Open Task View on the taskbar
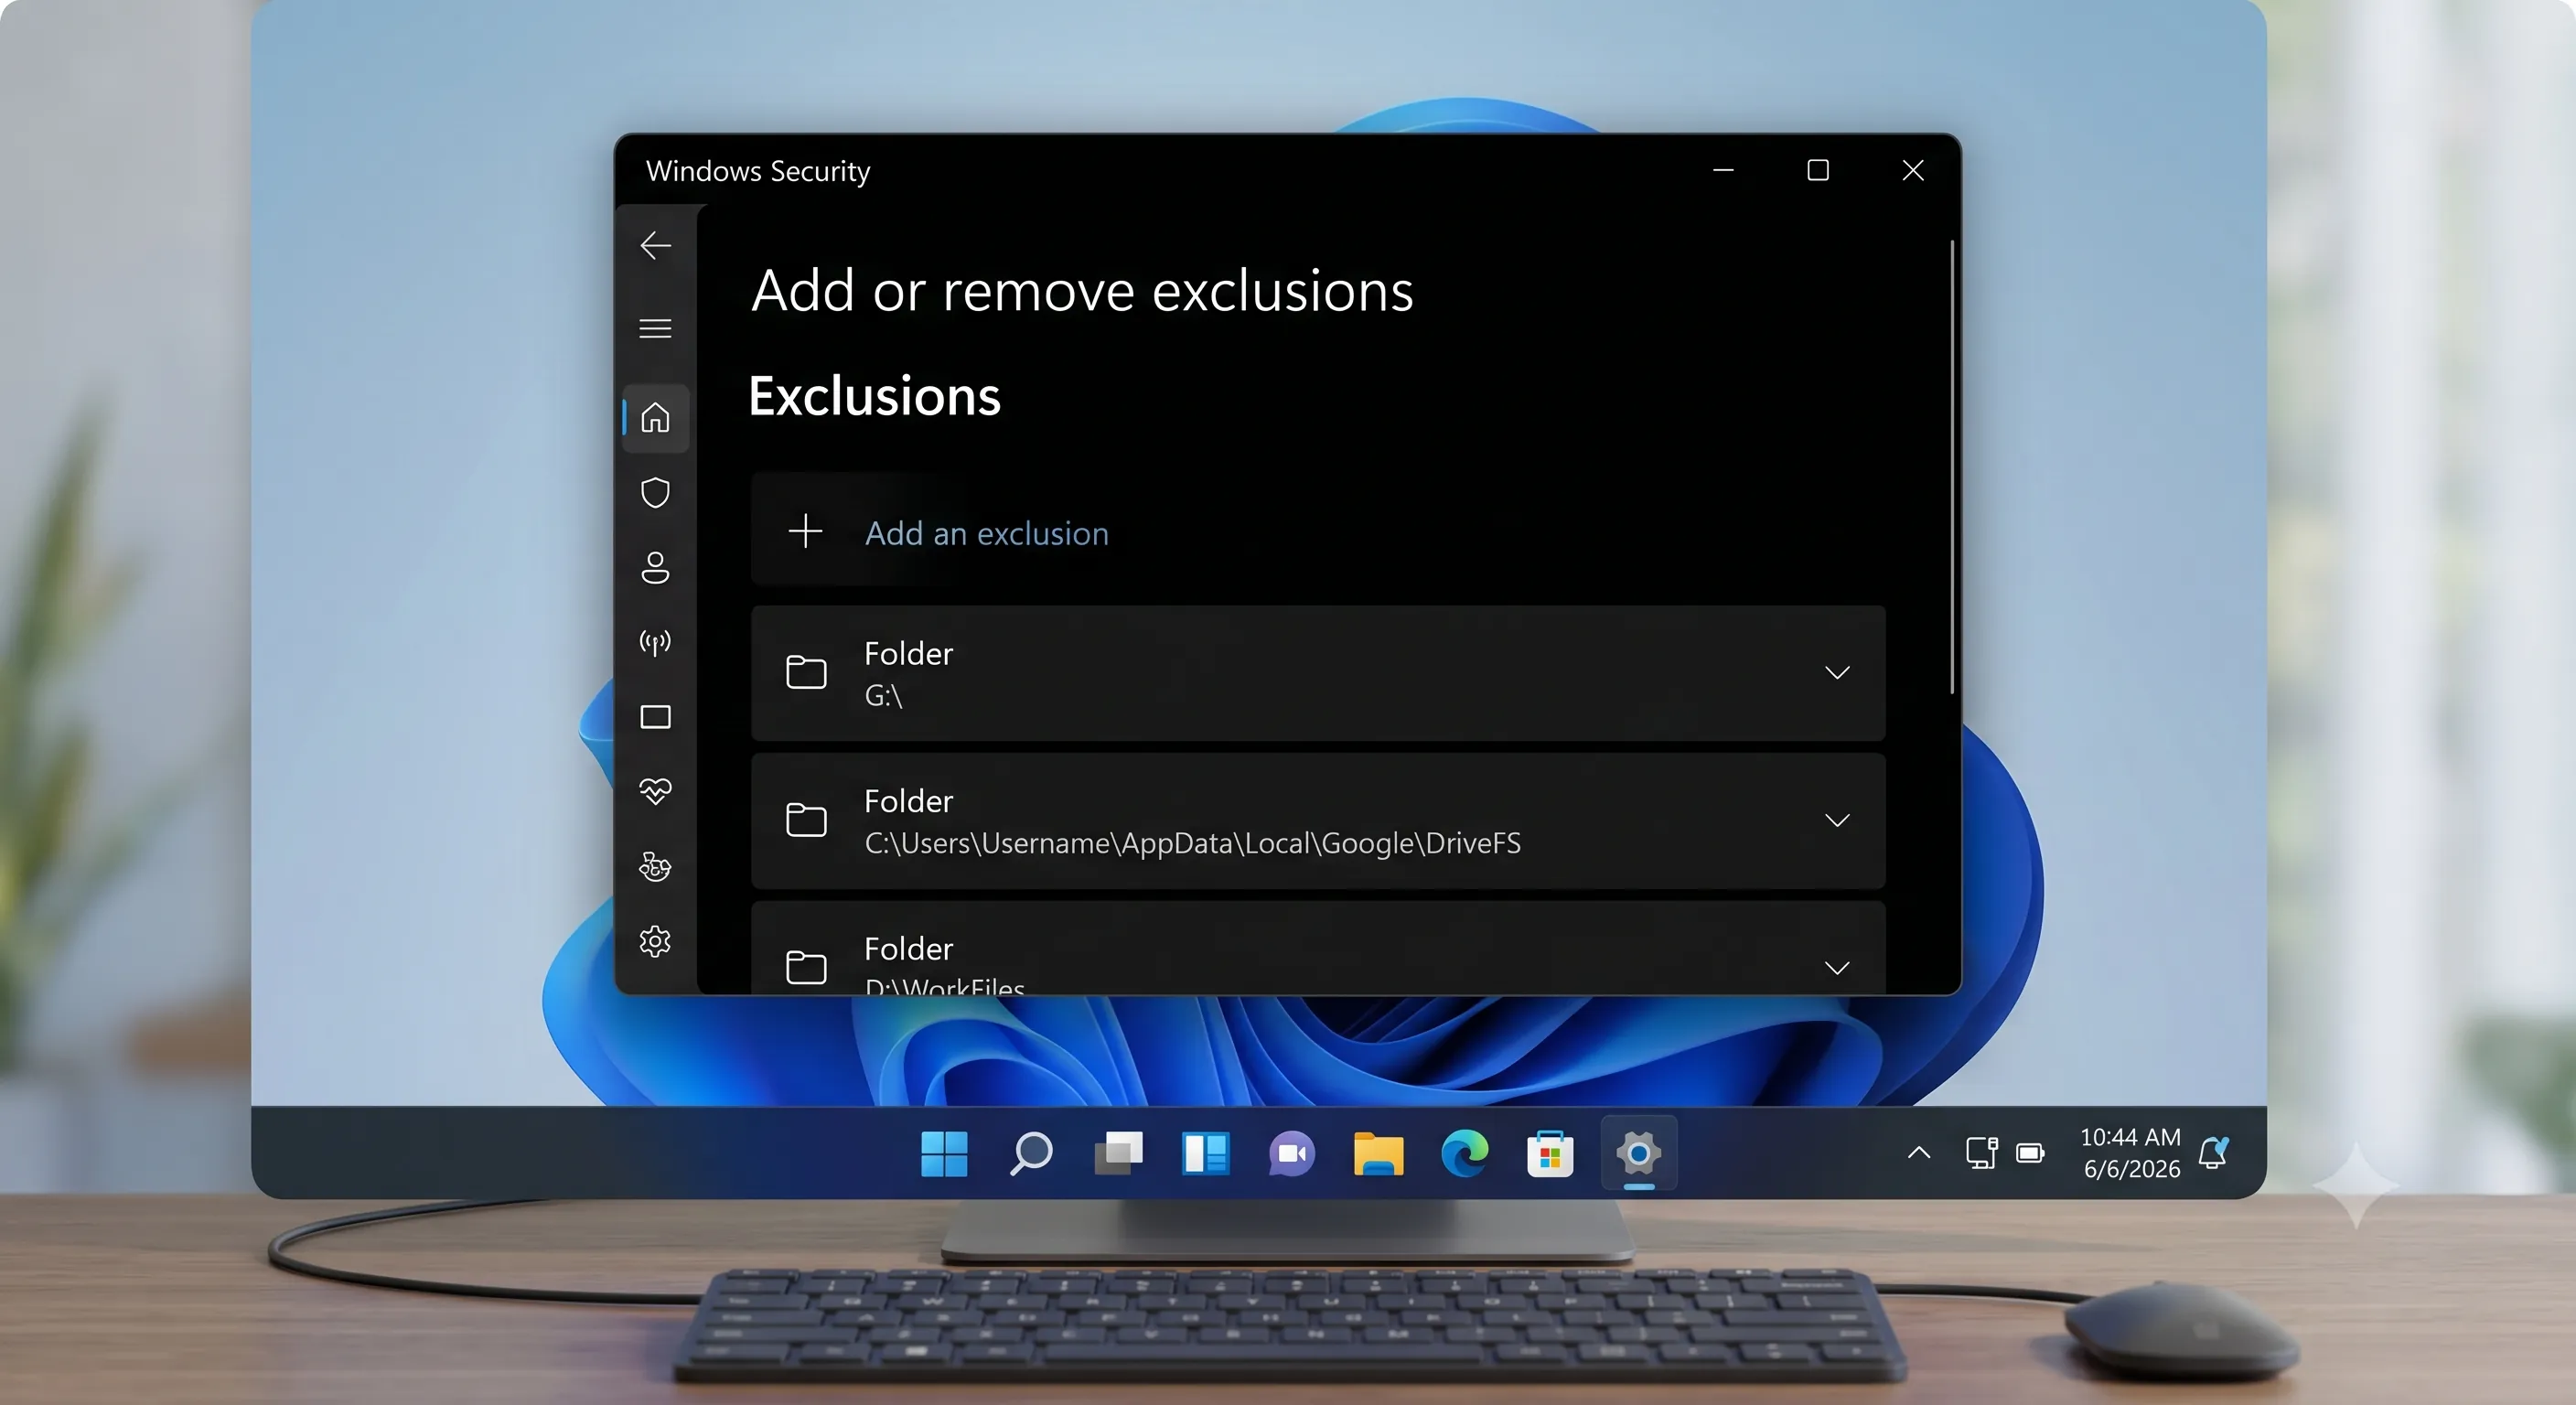This screenshot has width=2576, height=1405. [1118, 1153]
